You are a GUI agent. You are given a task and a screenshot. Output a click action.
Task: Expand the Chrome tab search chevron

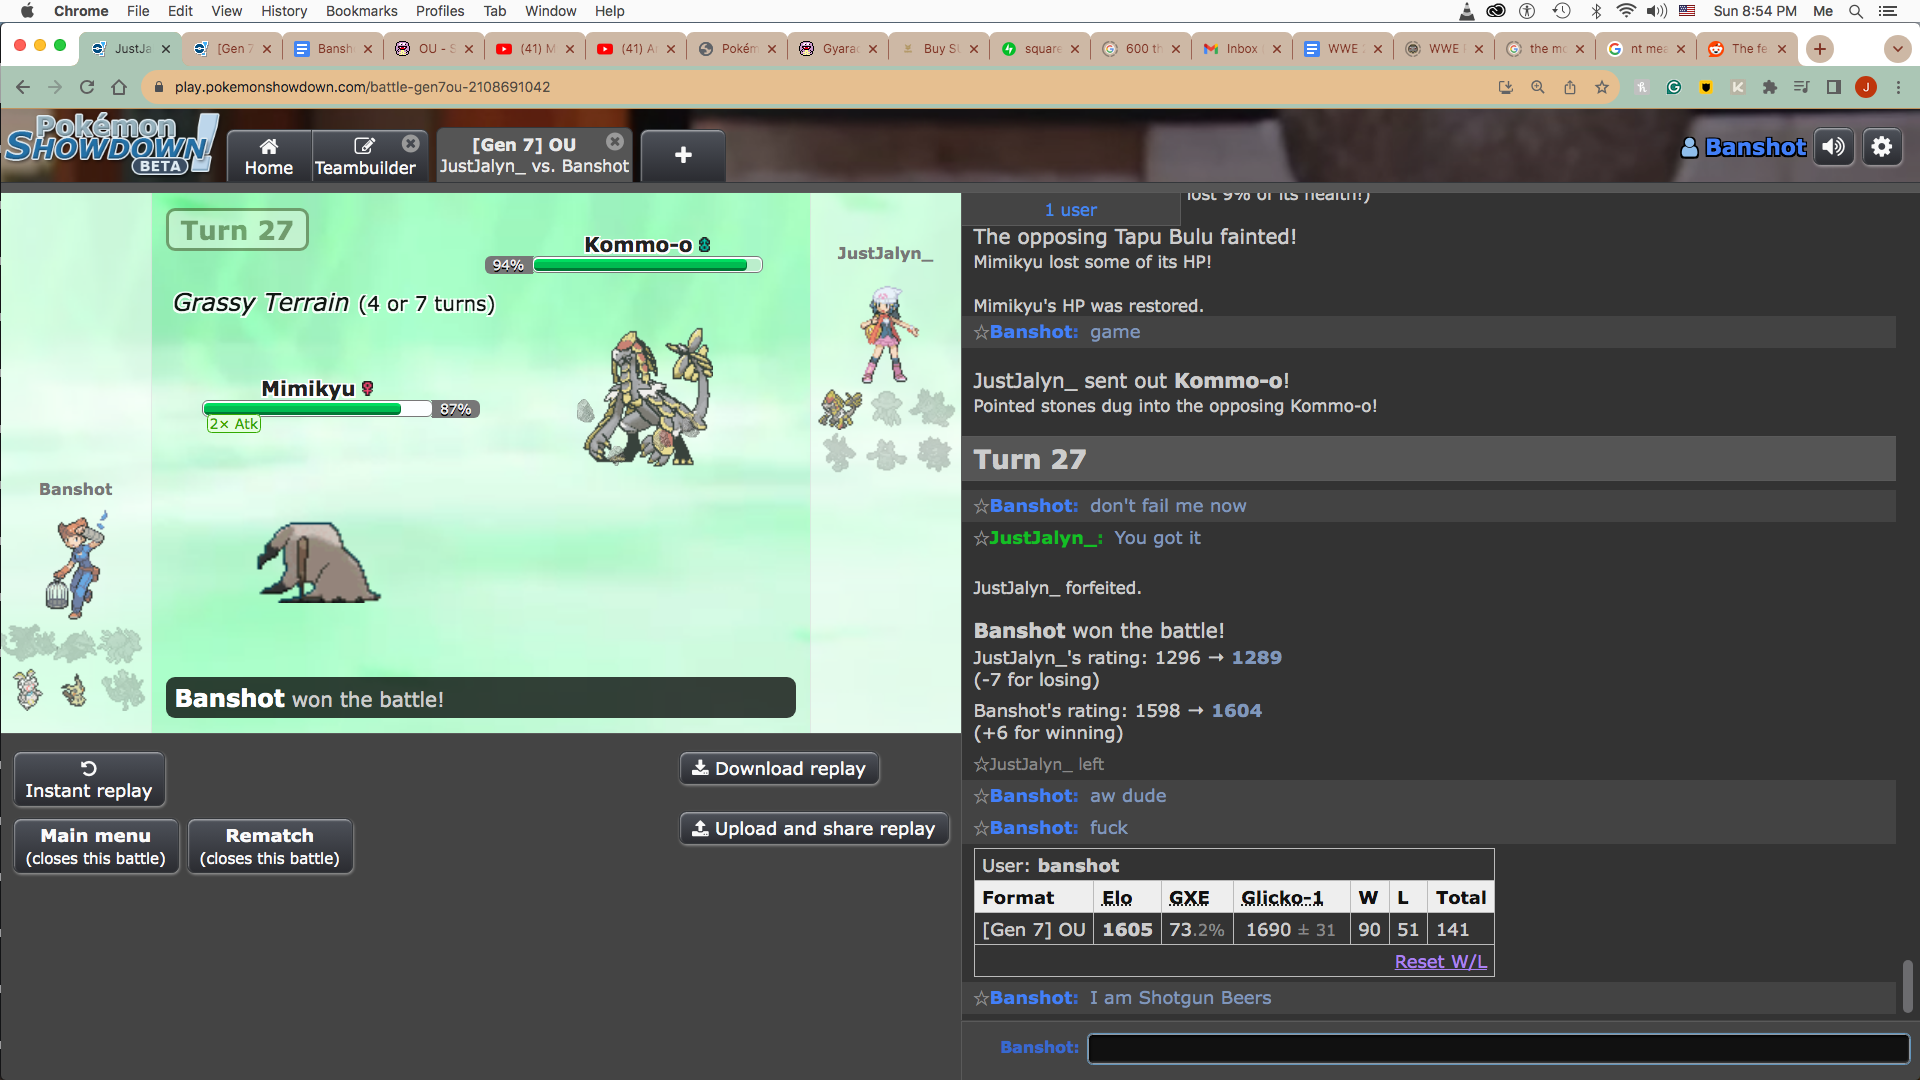coord(1897,48)
